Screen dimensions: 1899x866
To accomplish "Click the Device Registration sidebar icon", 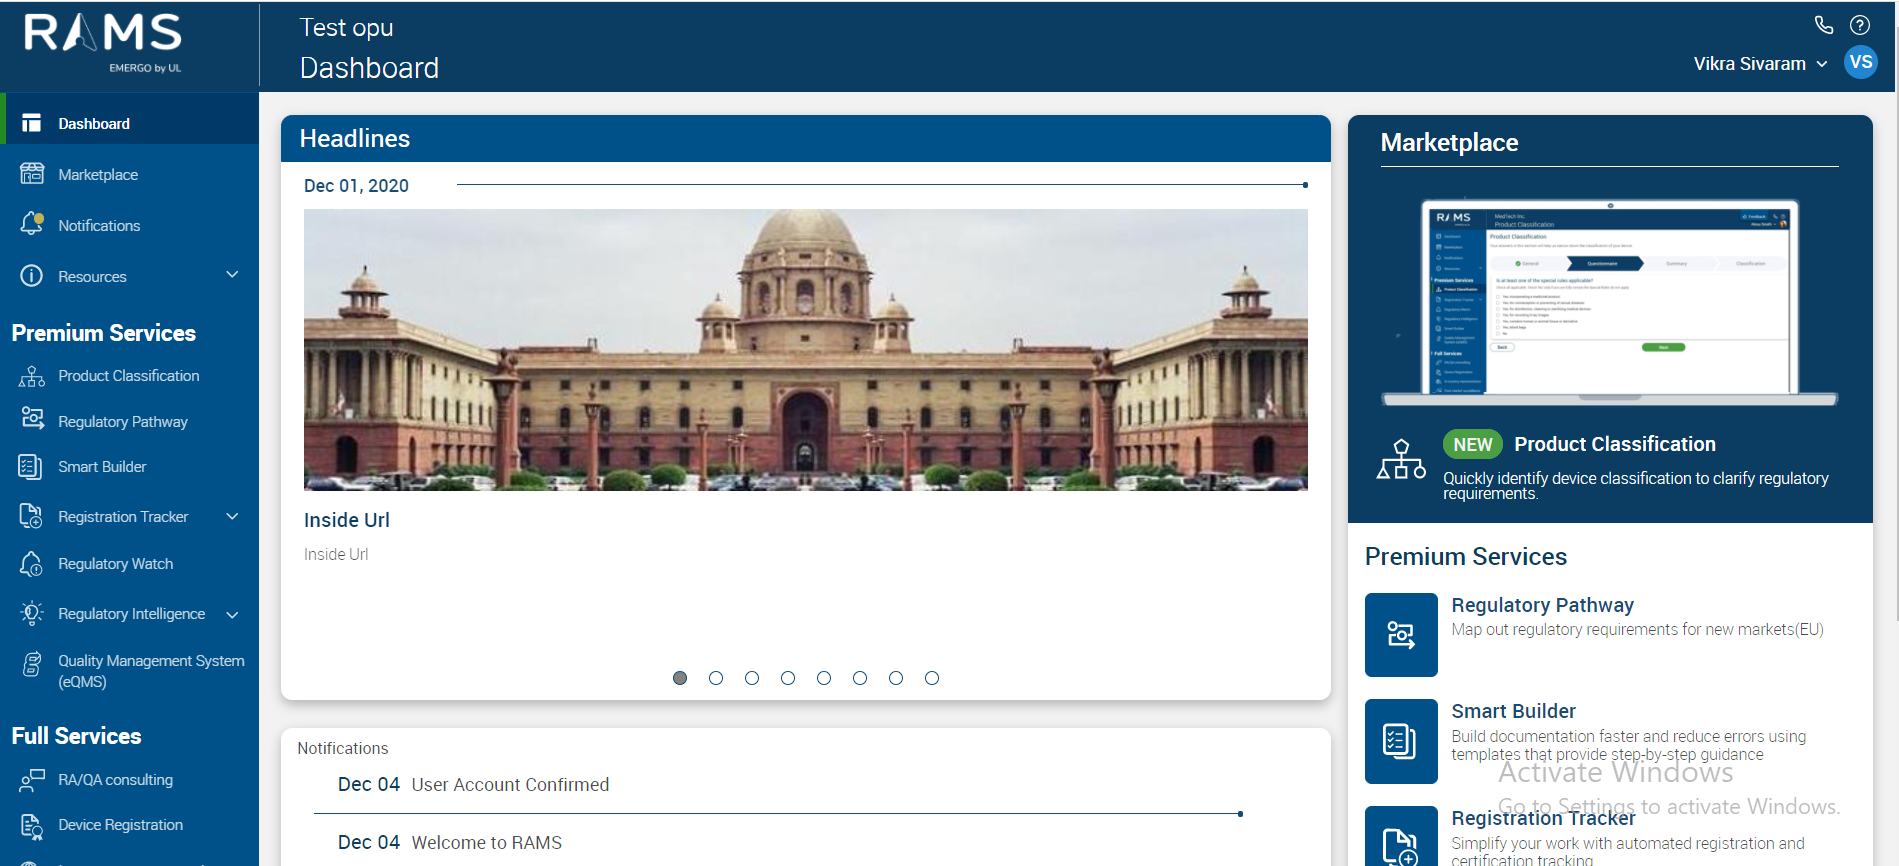I will pos(32,826).
